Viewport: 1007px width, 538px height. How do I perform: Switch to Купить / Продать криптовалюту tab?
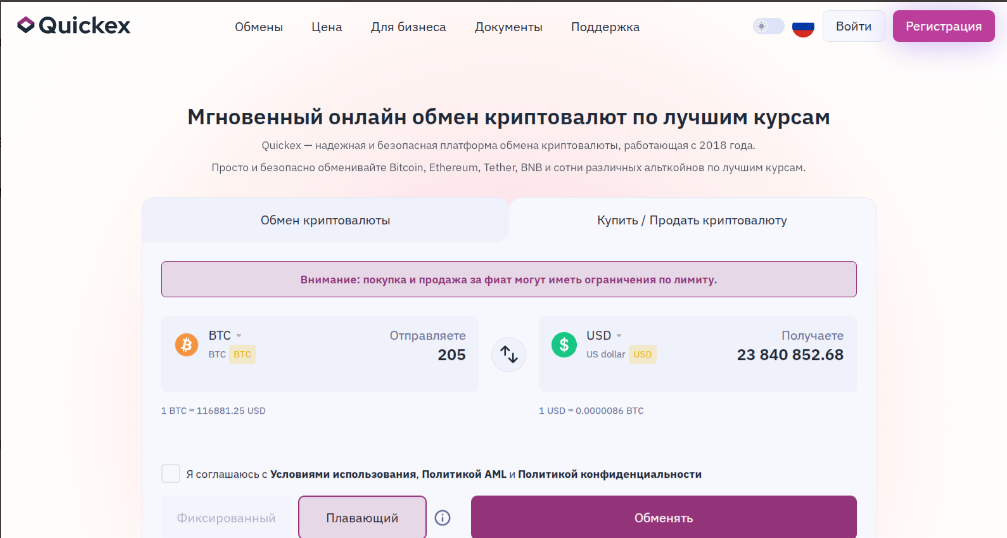tap(692, 220)
